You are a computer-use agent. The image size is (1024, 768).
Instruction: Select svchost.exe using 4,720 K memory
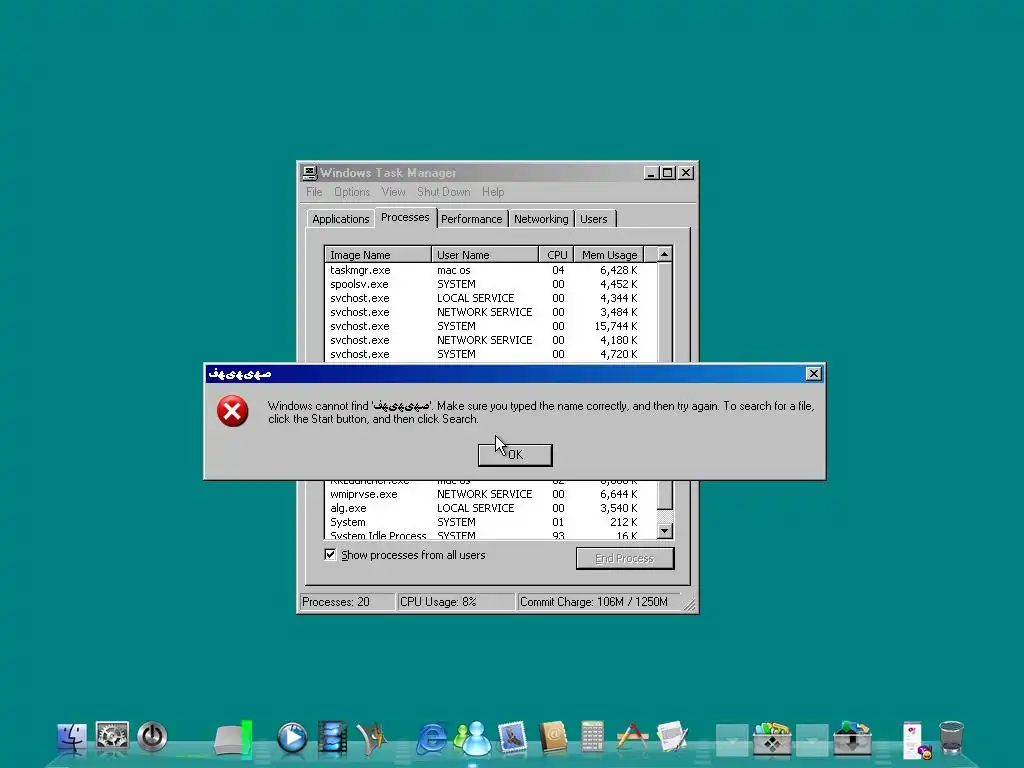coord(490,354)
